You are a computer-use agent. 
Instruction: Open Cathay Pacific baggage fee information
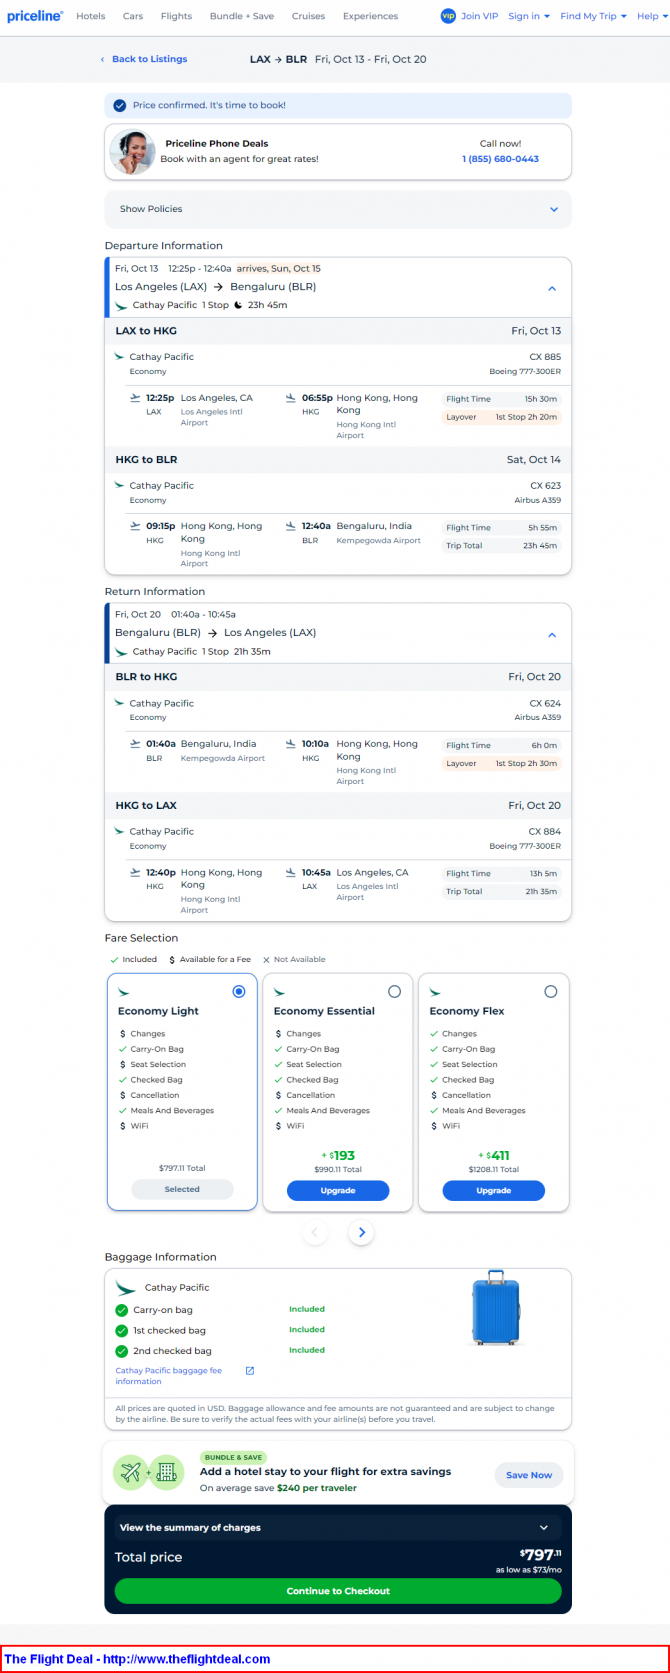click(168, 1375)
